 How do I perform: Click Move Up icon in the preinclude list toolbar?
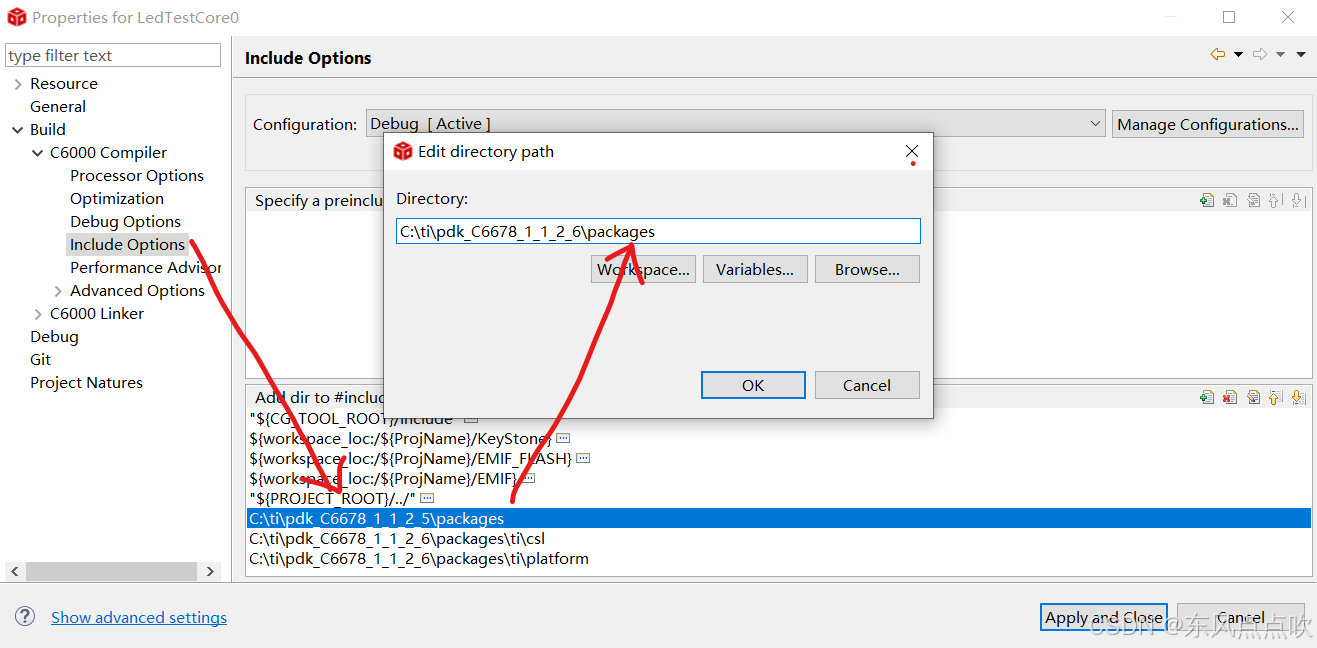coord(1275,200)
